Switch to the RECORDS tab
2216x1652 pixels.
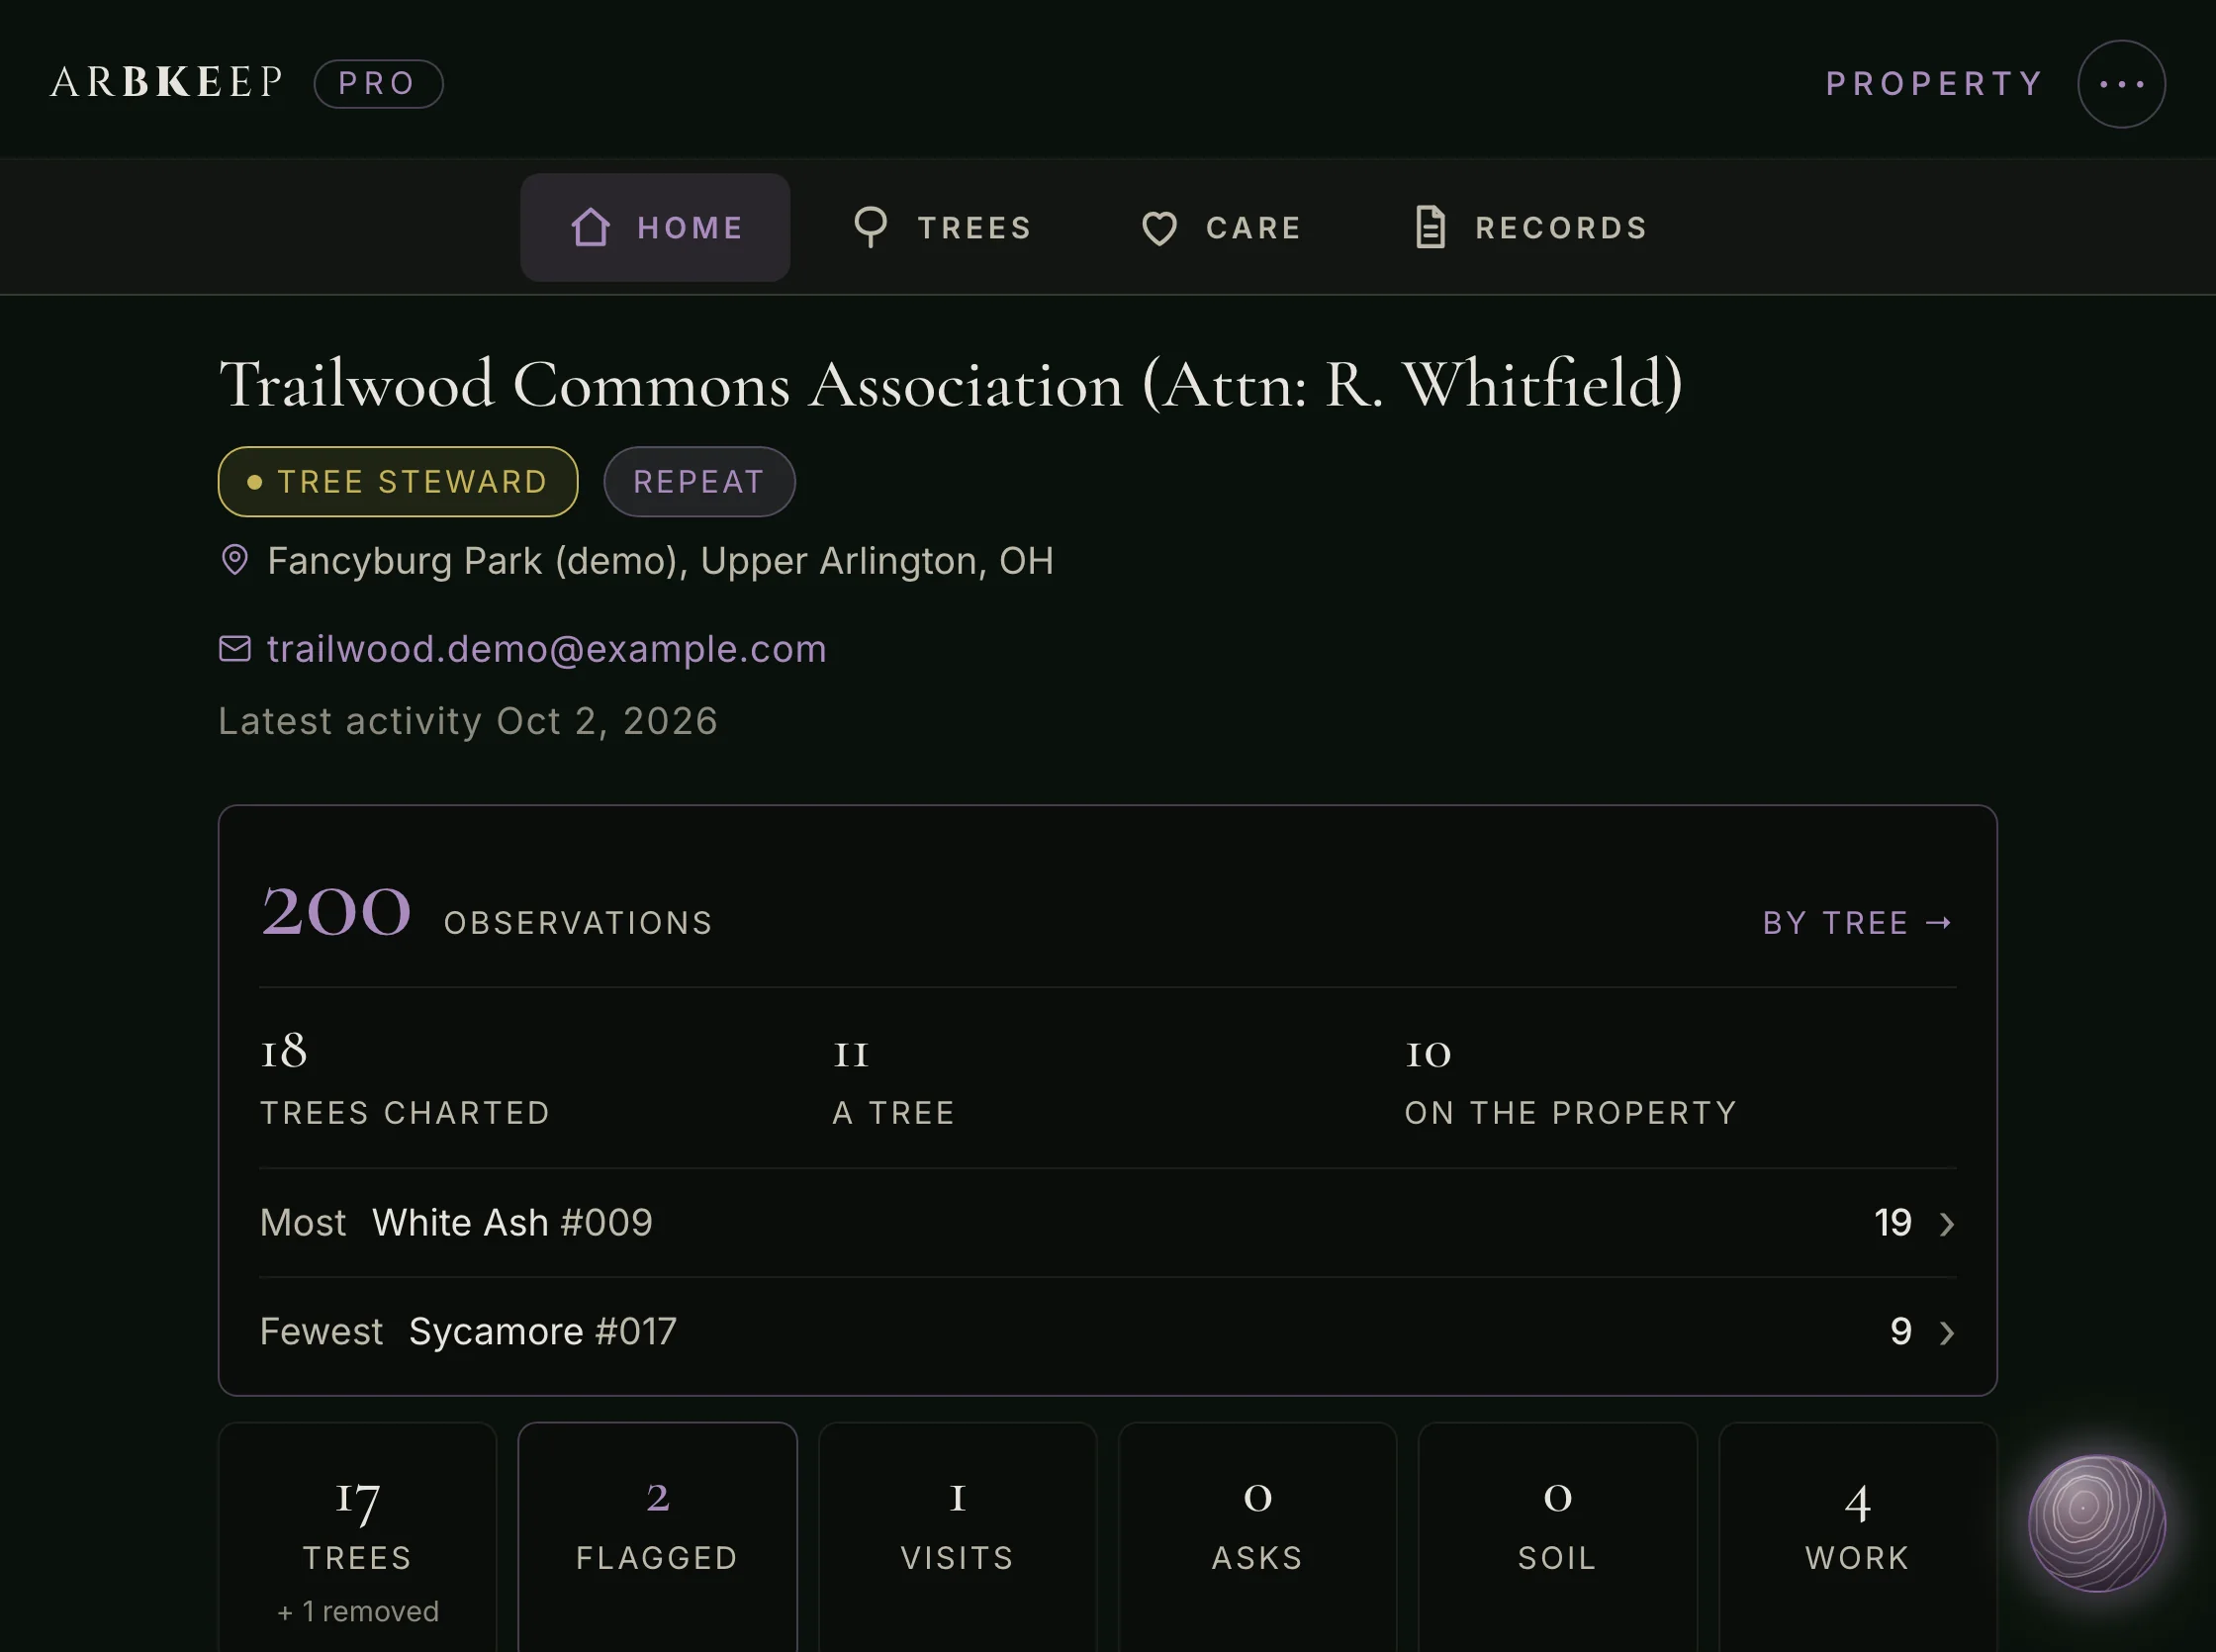click(x=1530, y=227)
